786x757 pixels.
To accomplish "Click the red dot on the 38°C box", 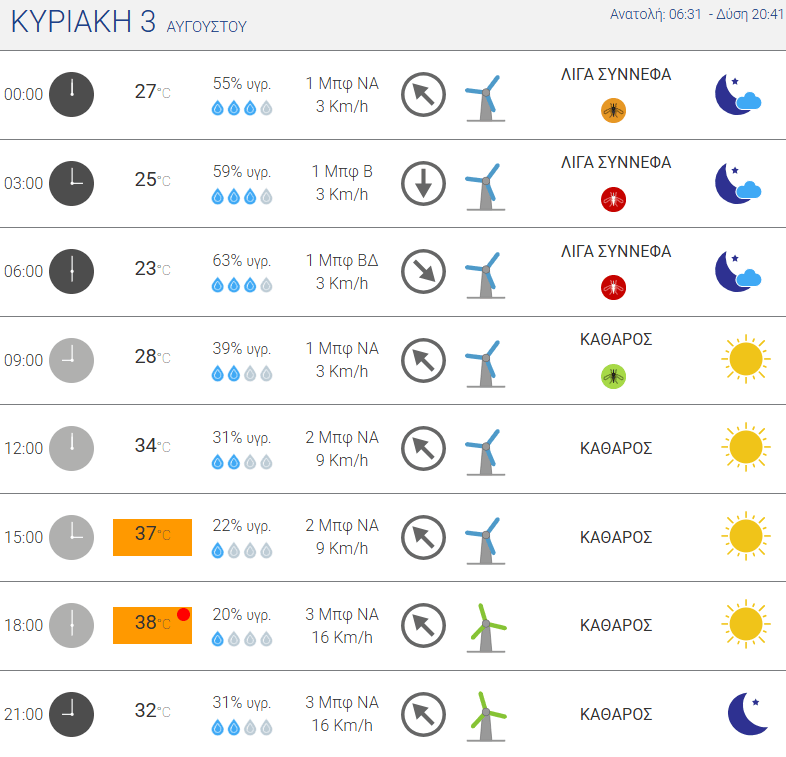I will pyautogui.click(x=183, y=614).
